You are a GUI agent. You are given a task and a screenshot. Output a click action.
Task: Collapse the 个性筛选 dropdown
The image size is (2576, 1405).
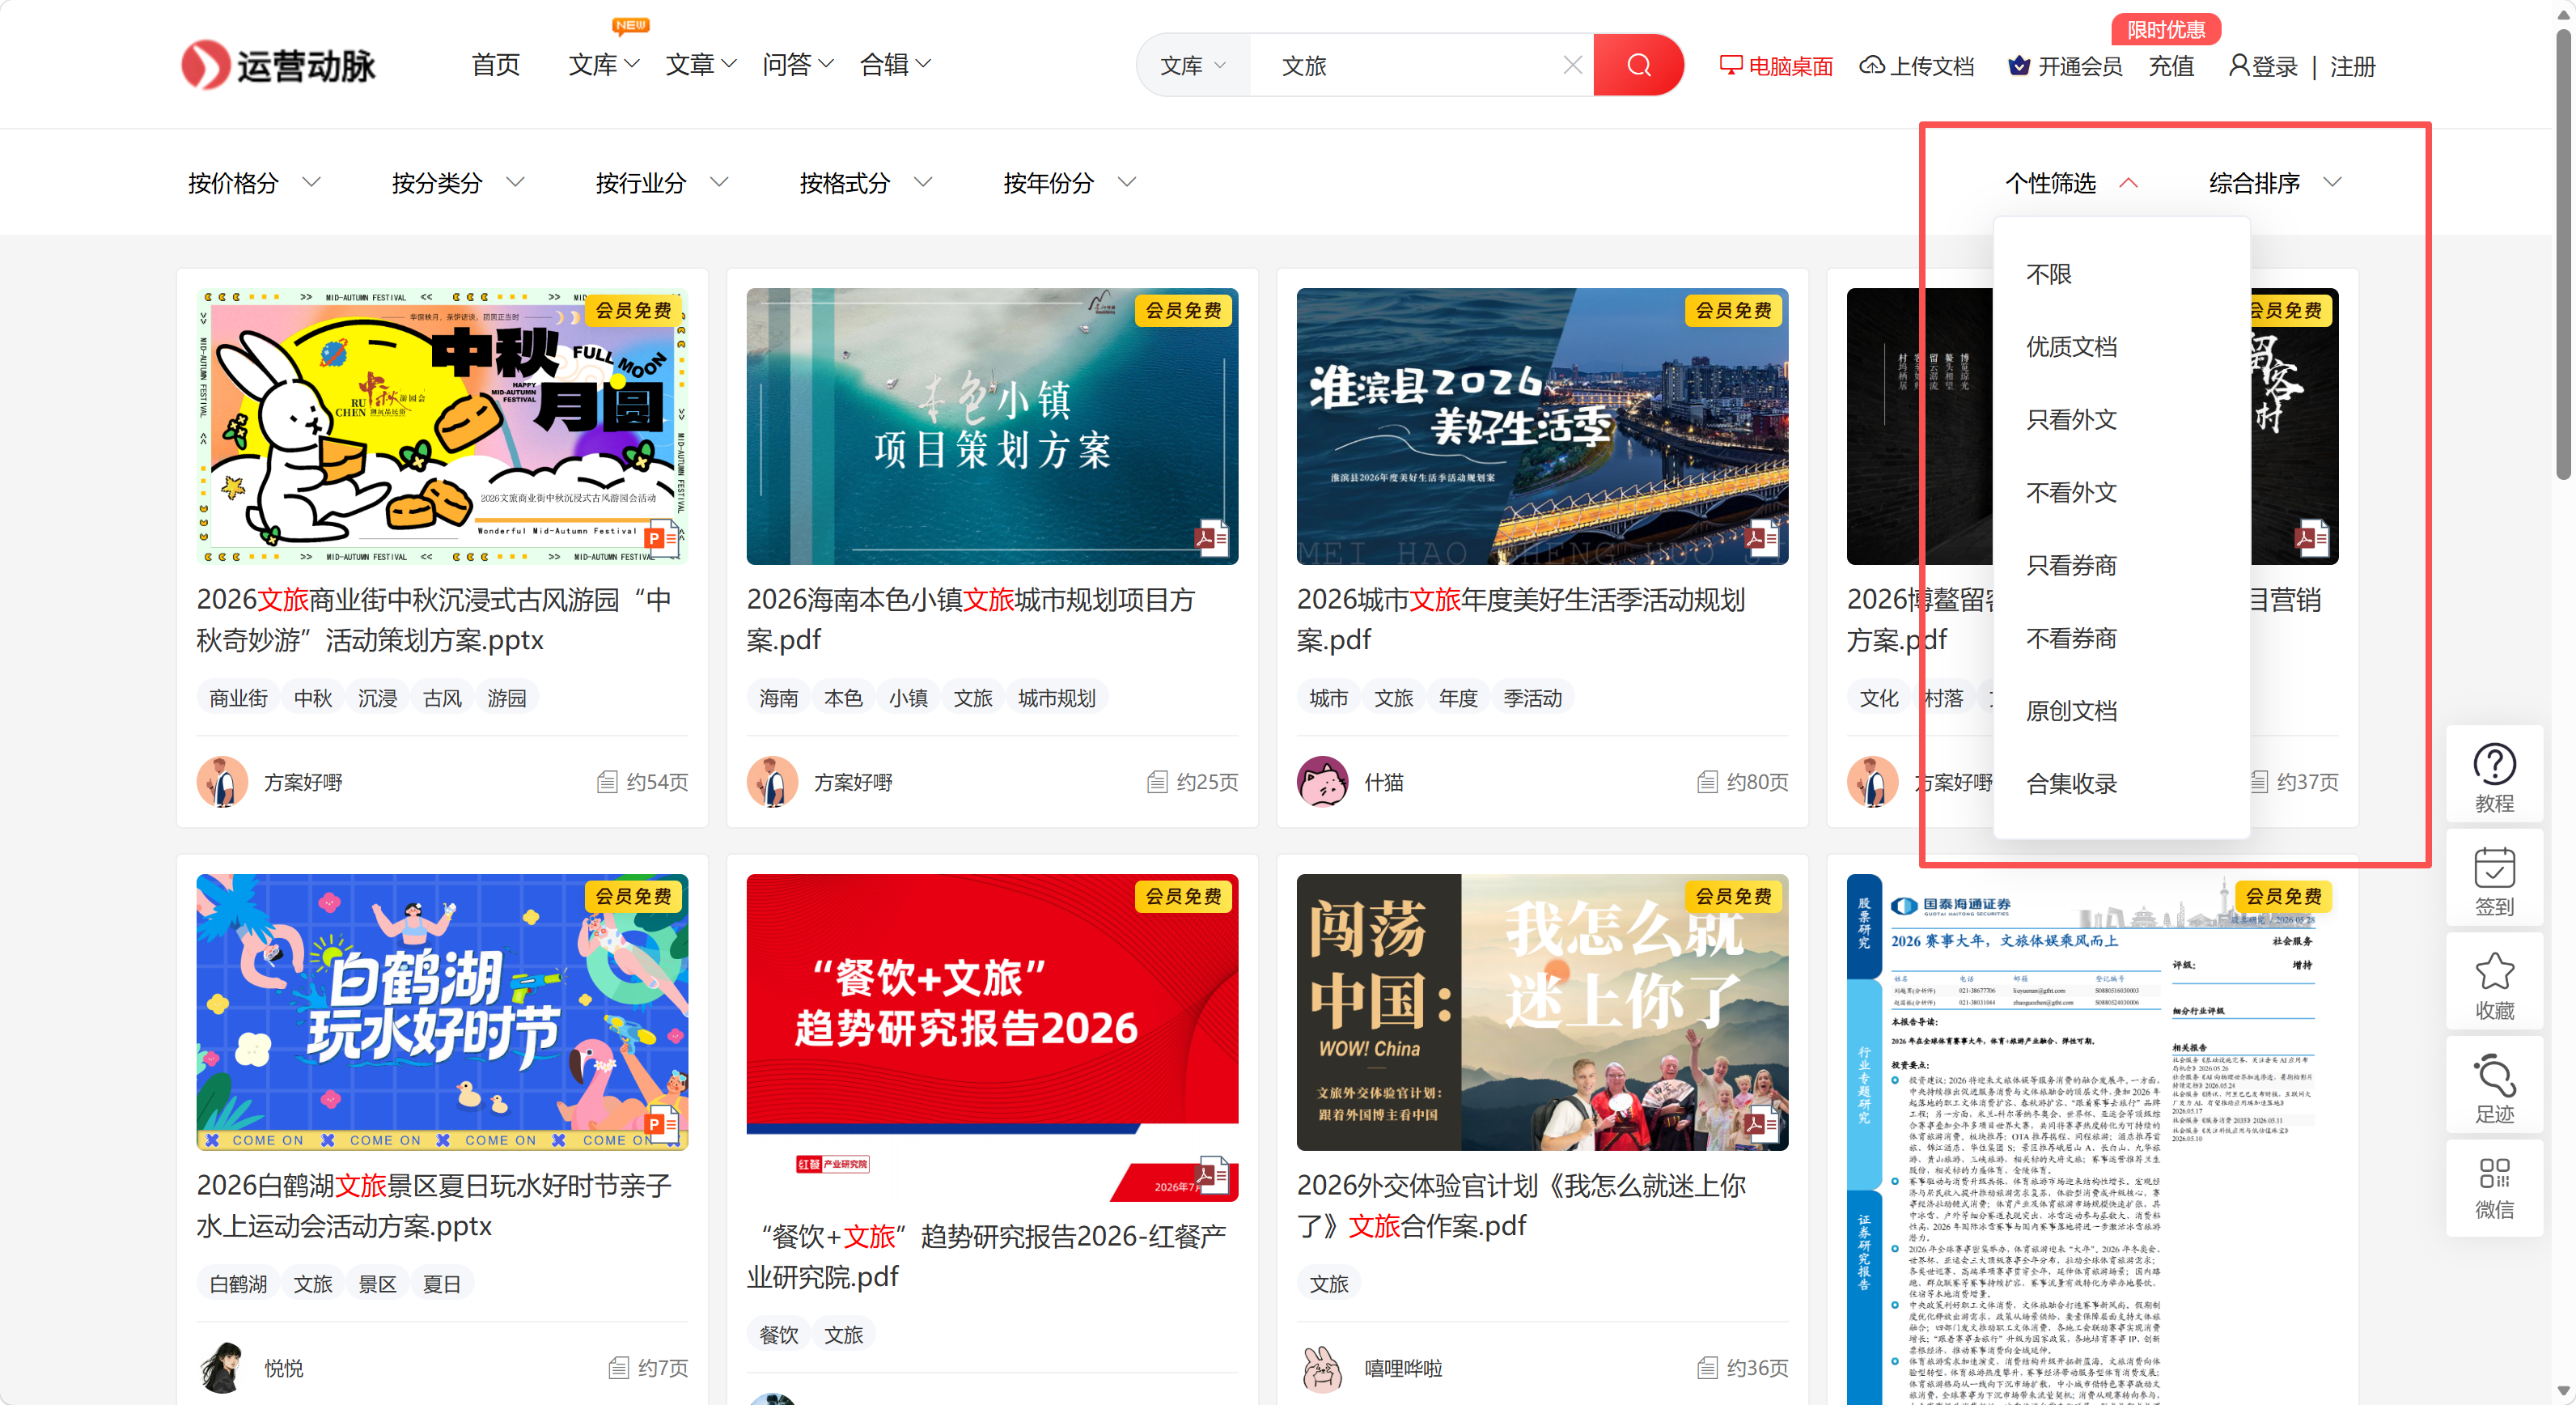2071,183
